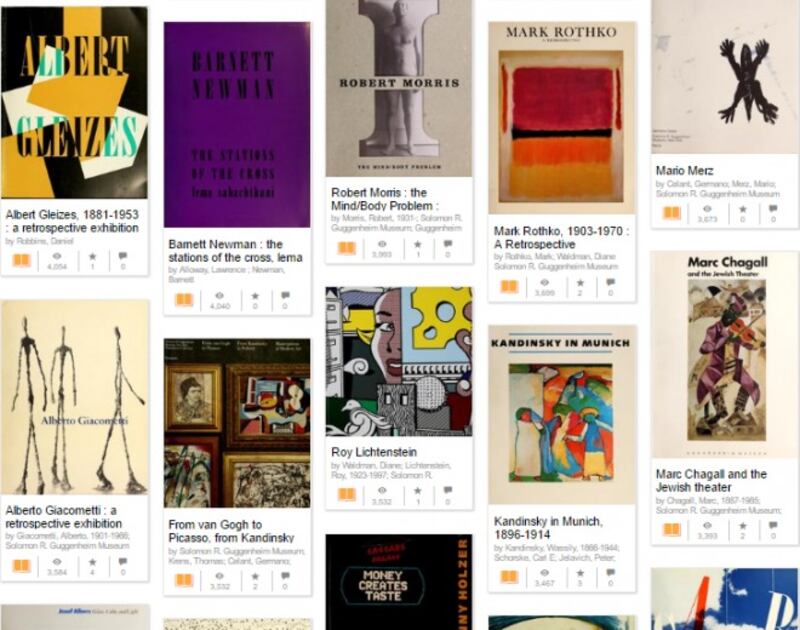Open Mark Rothko, 1903-1970 A Retrospective link
800x630 pixels.
coord(561,237)
